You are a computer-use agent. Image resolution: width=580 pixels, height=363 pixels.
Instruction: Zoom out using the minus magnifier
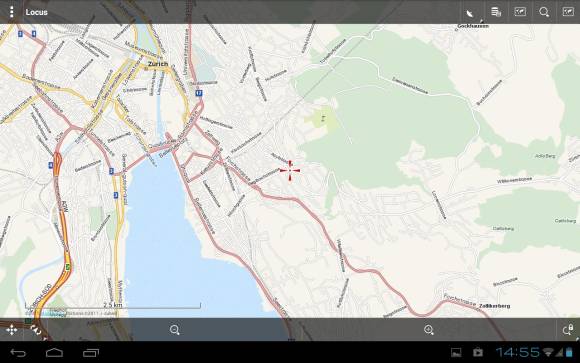pos(175,330)
